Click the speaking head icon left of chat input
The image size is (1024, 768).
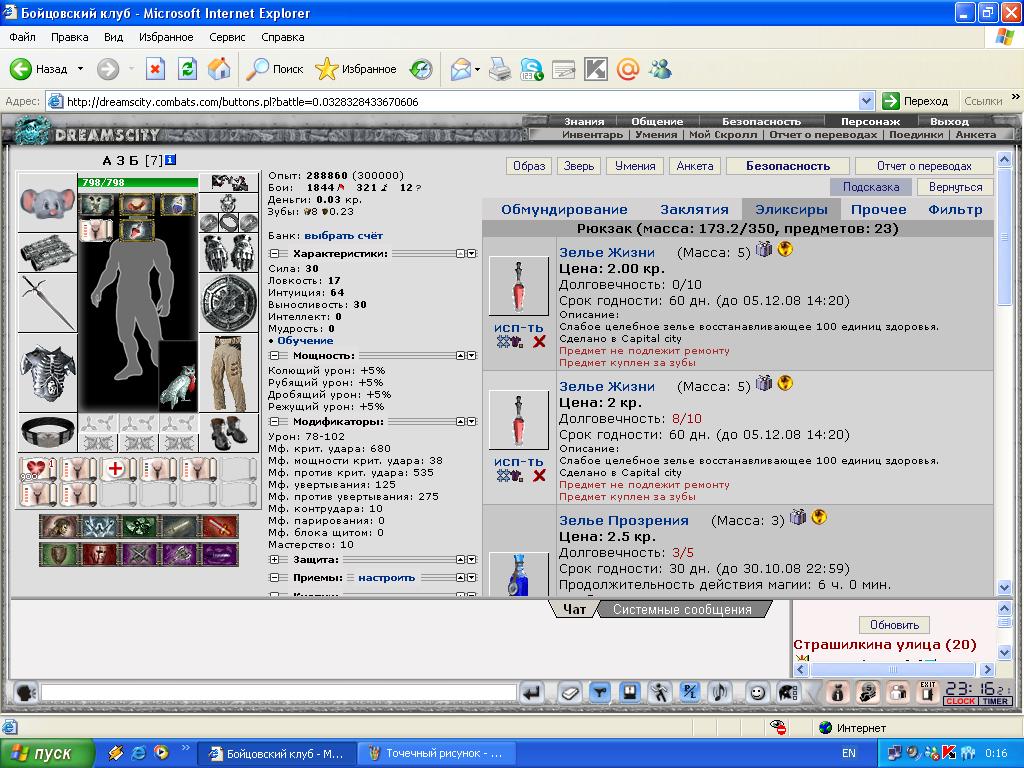coord(24,692)
